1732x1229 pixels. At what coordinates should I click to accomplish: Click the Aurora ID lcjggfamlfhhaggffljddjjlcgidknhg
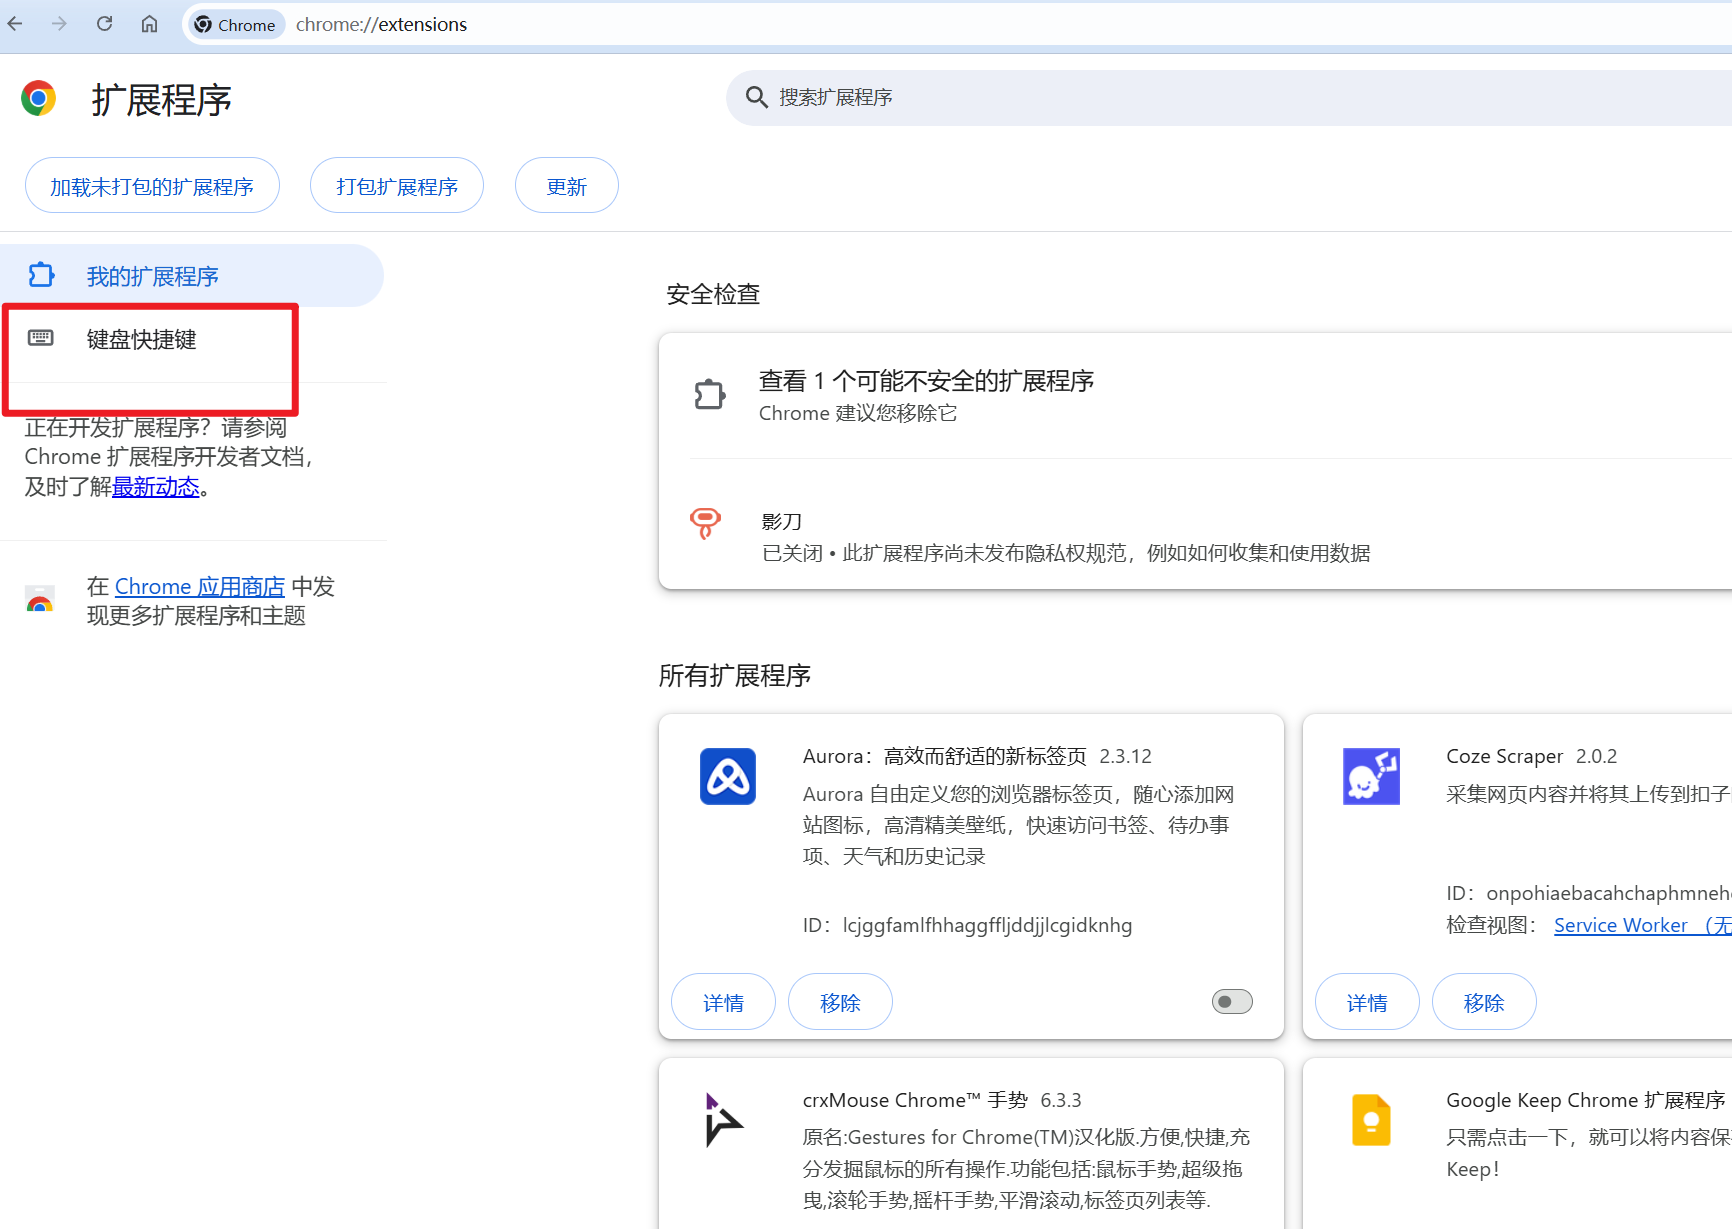pyautogui.click(x=987, y=925)
